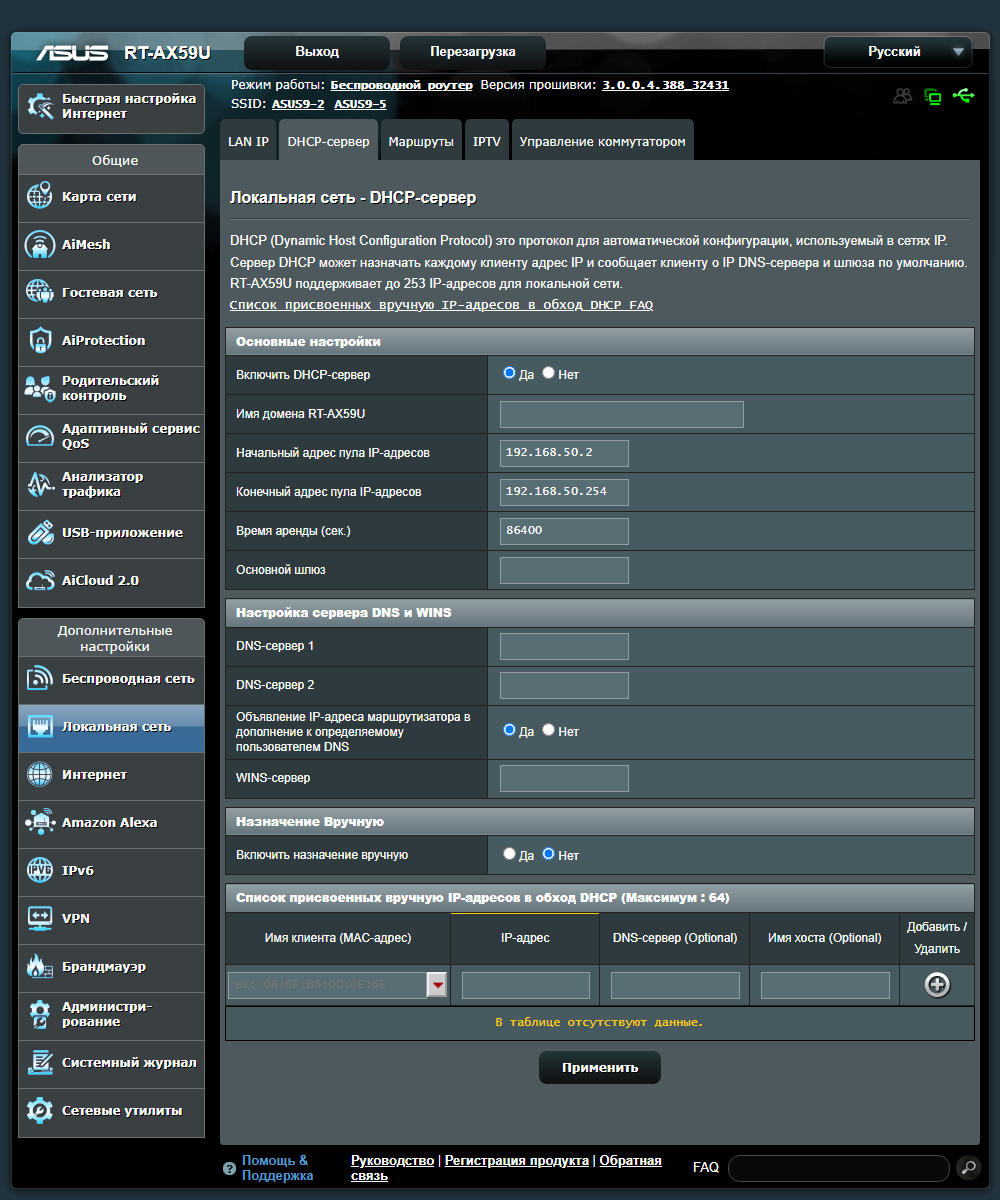Select Да for Включить DHCP-сервер
1000x1200 pixels.
[x=509, y=373]
